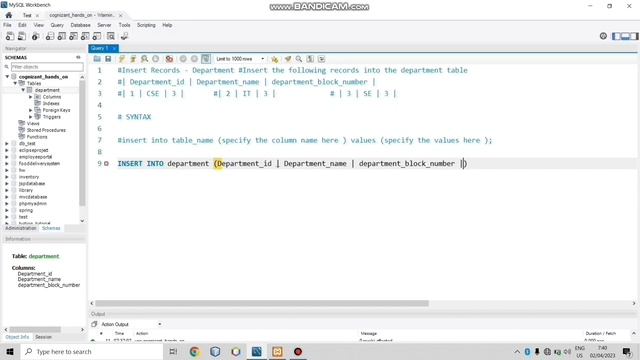Toggle the sidebar panel visibility

616,36
